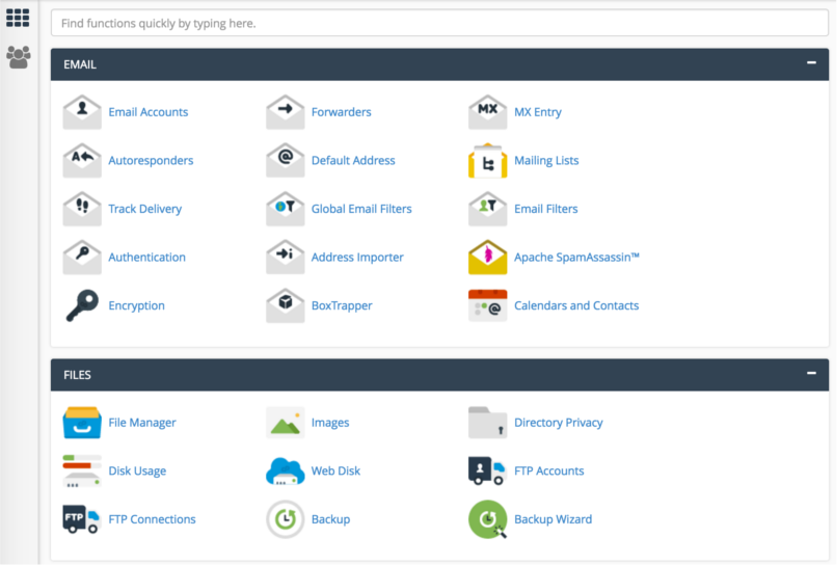This screenshot has height=565, width=838.
Task: Go to Directory Privacy link
Action: [x=558, y=423]
